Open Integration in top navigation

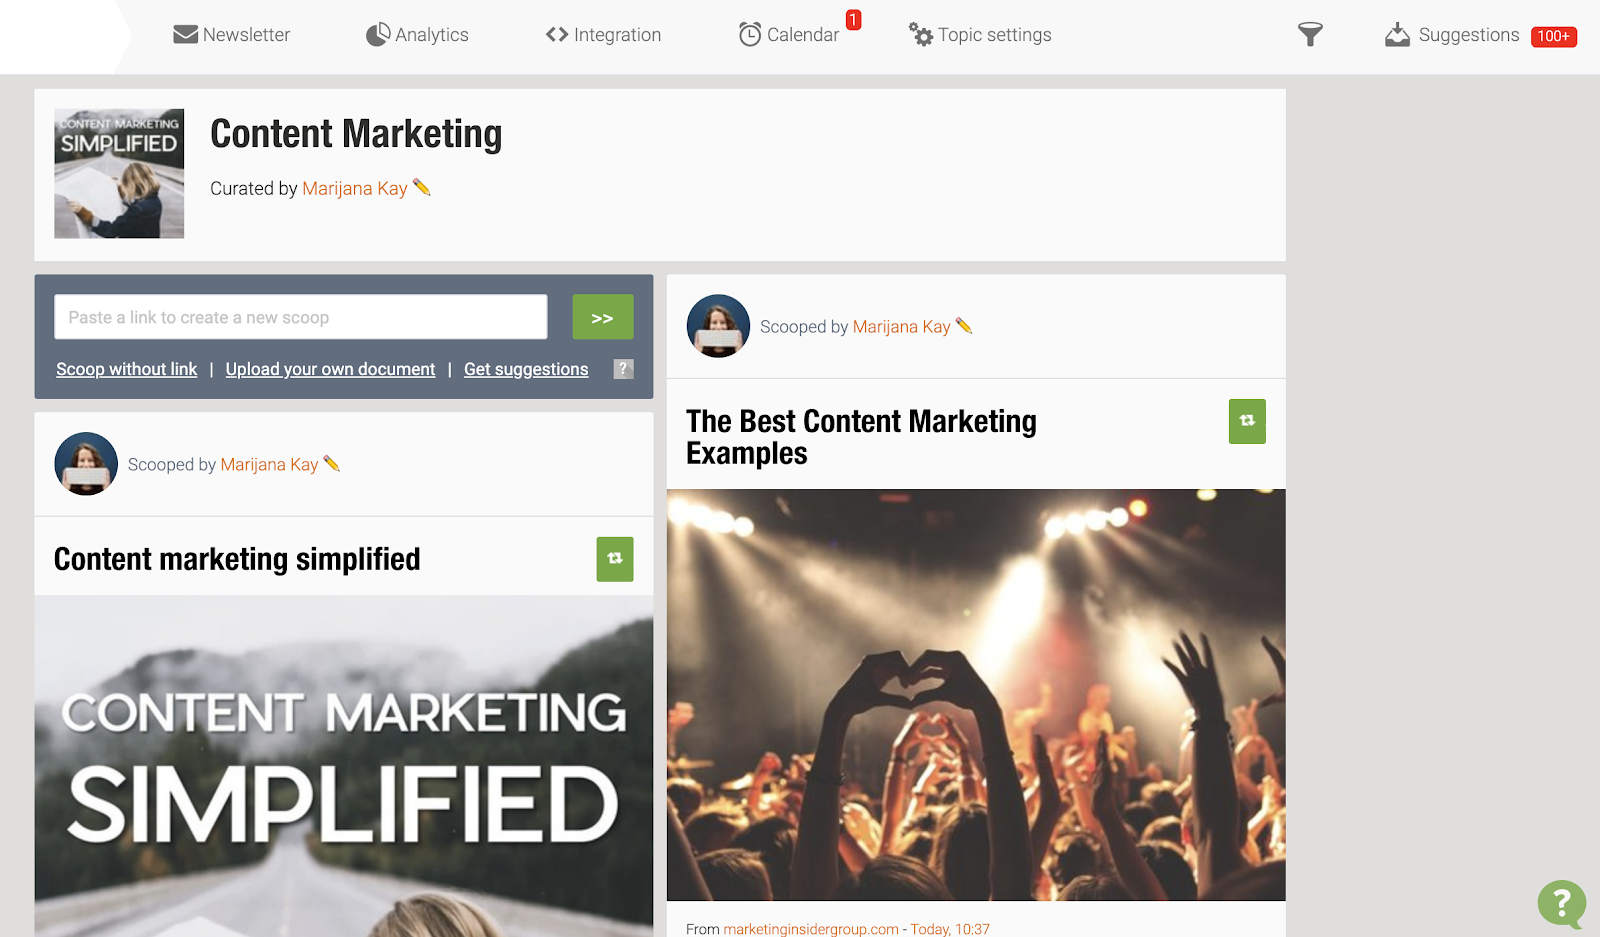[604, 35]
